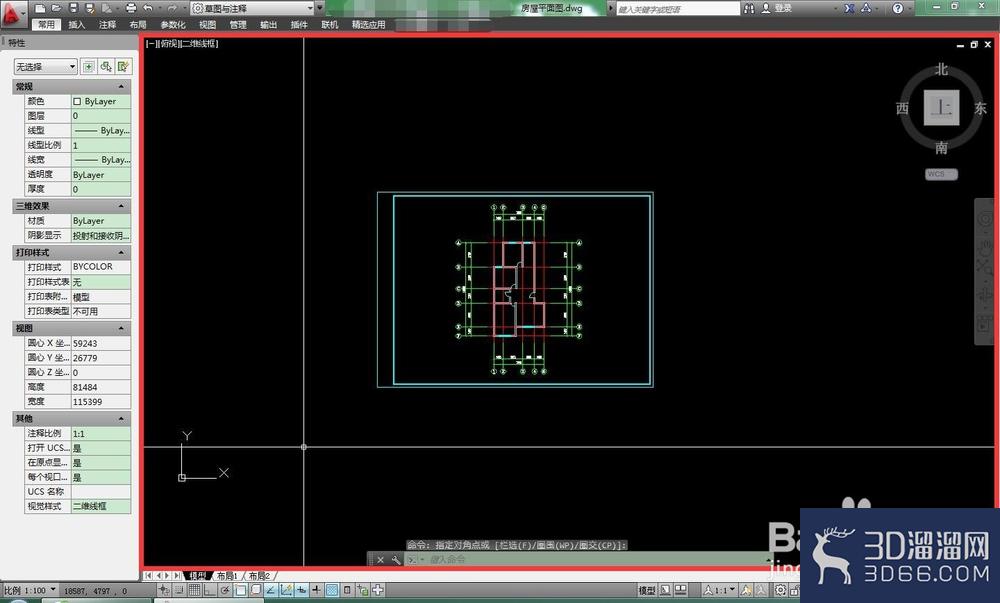Toggle Infer Constraints in status bar

click(x=163, y=590)
